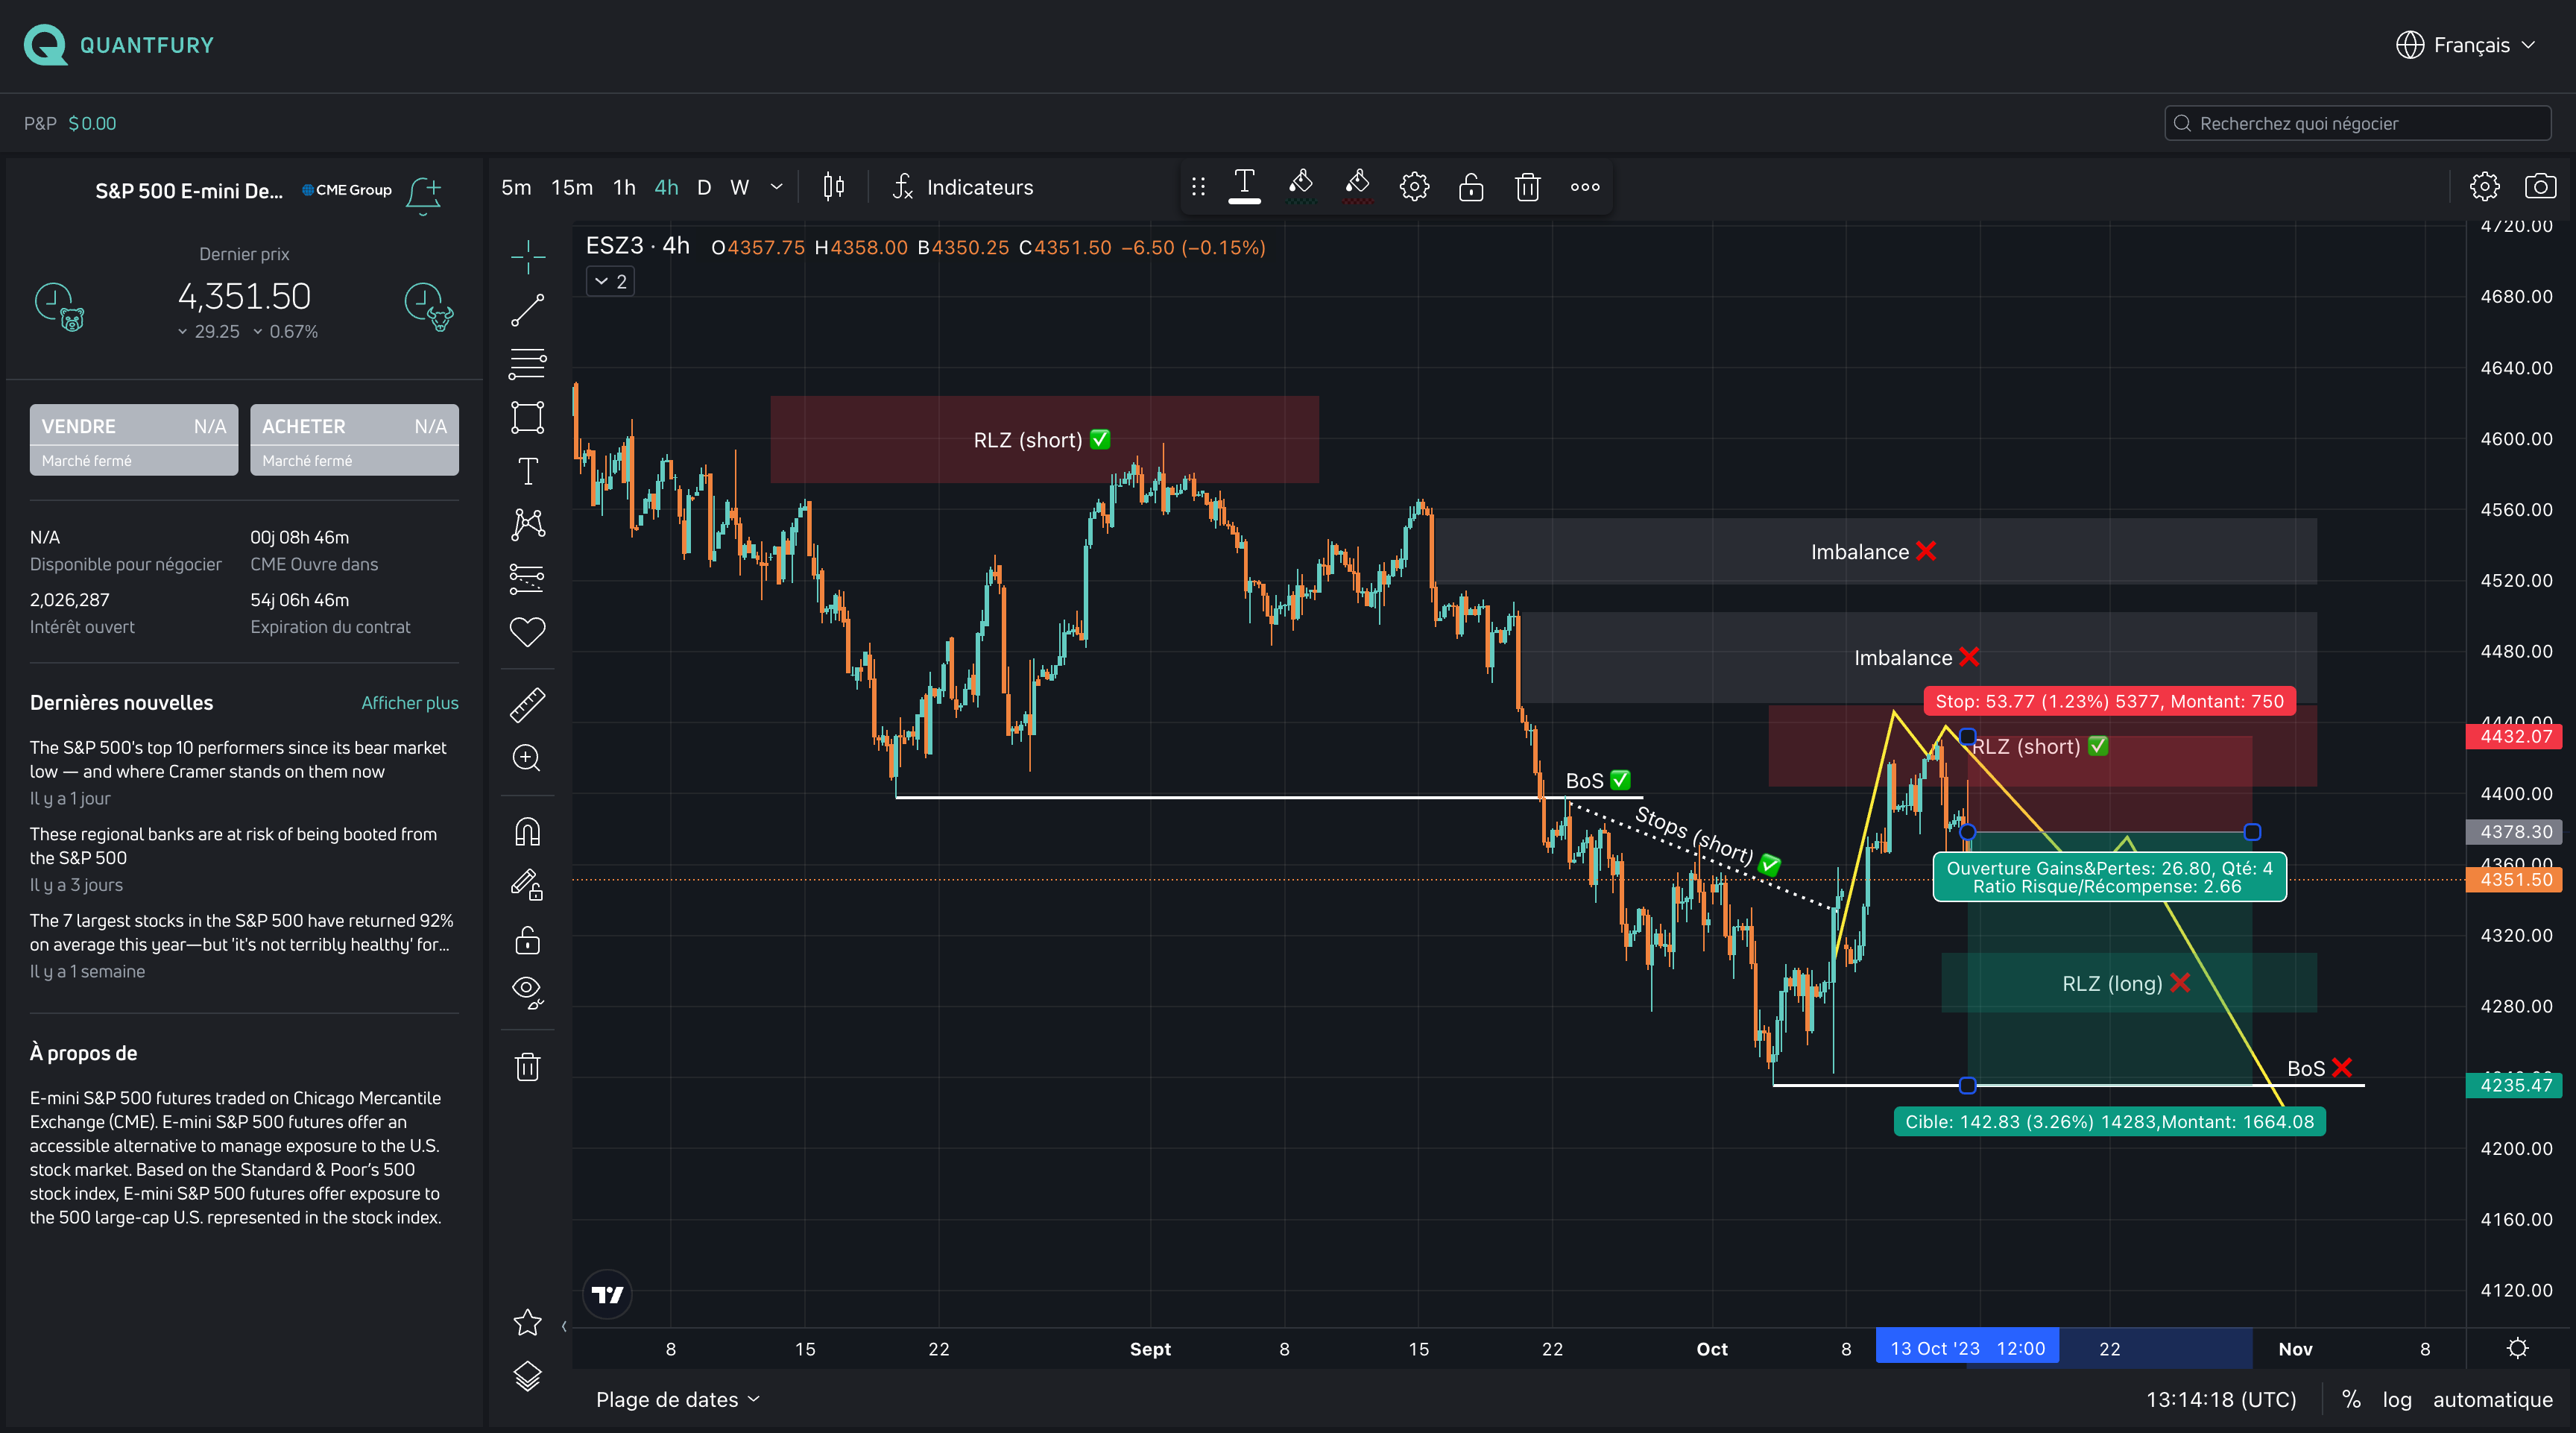Open the Indicateurs menu
The height and width of the screenshot is (1433, 2576).
[x=962, y=187]
